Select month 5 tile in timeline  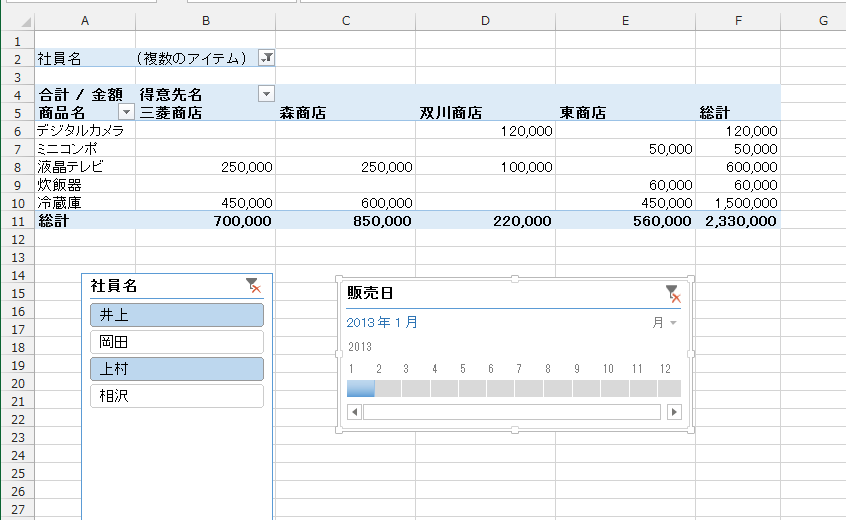click(x=473, y=388)
